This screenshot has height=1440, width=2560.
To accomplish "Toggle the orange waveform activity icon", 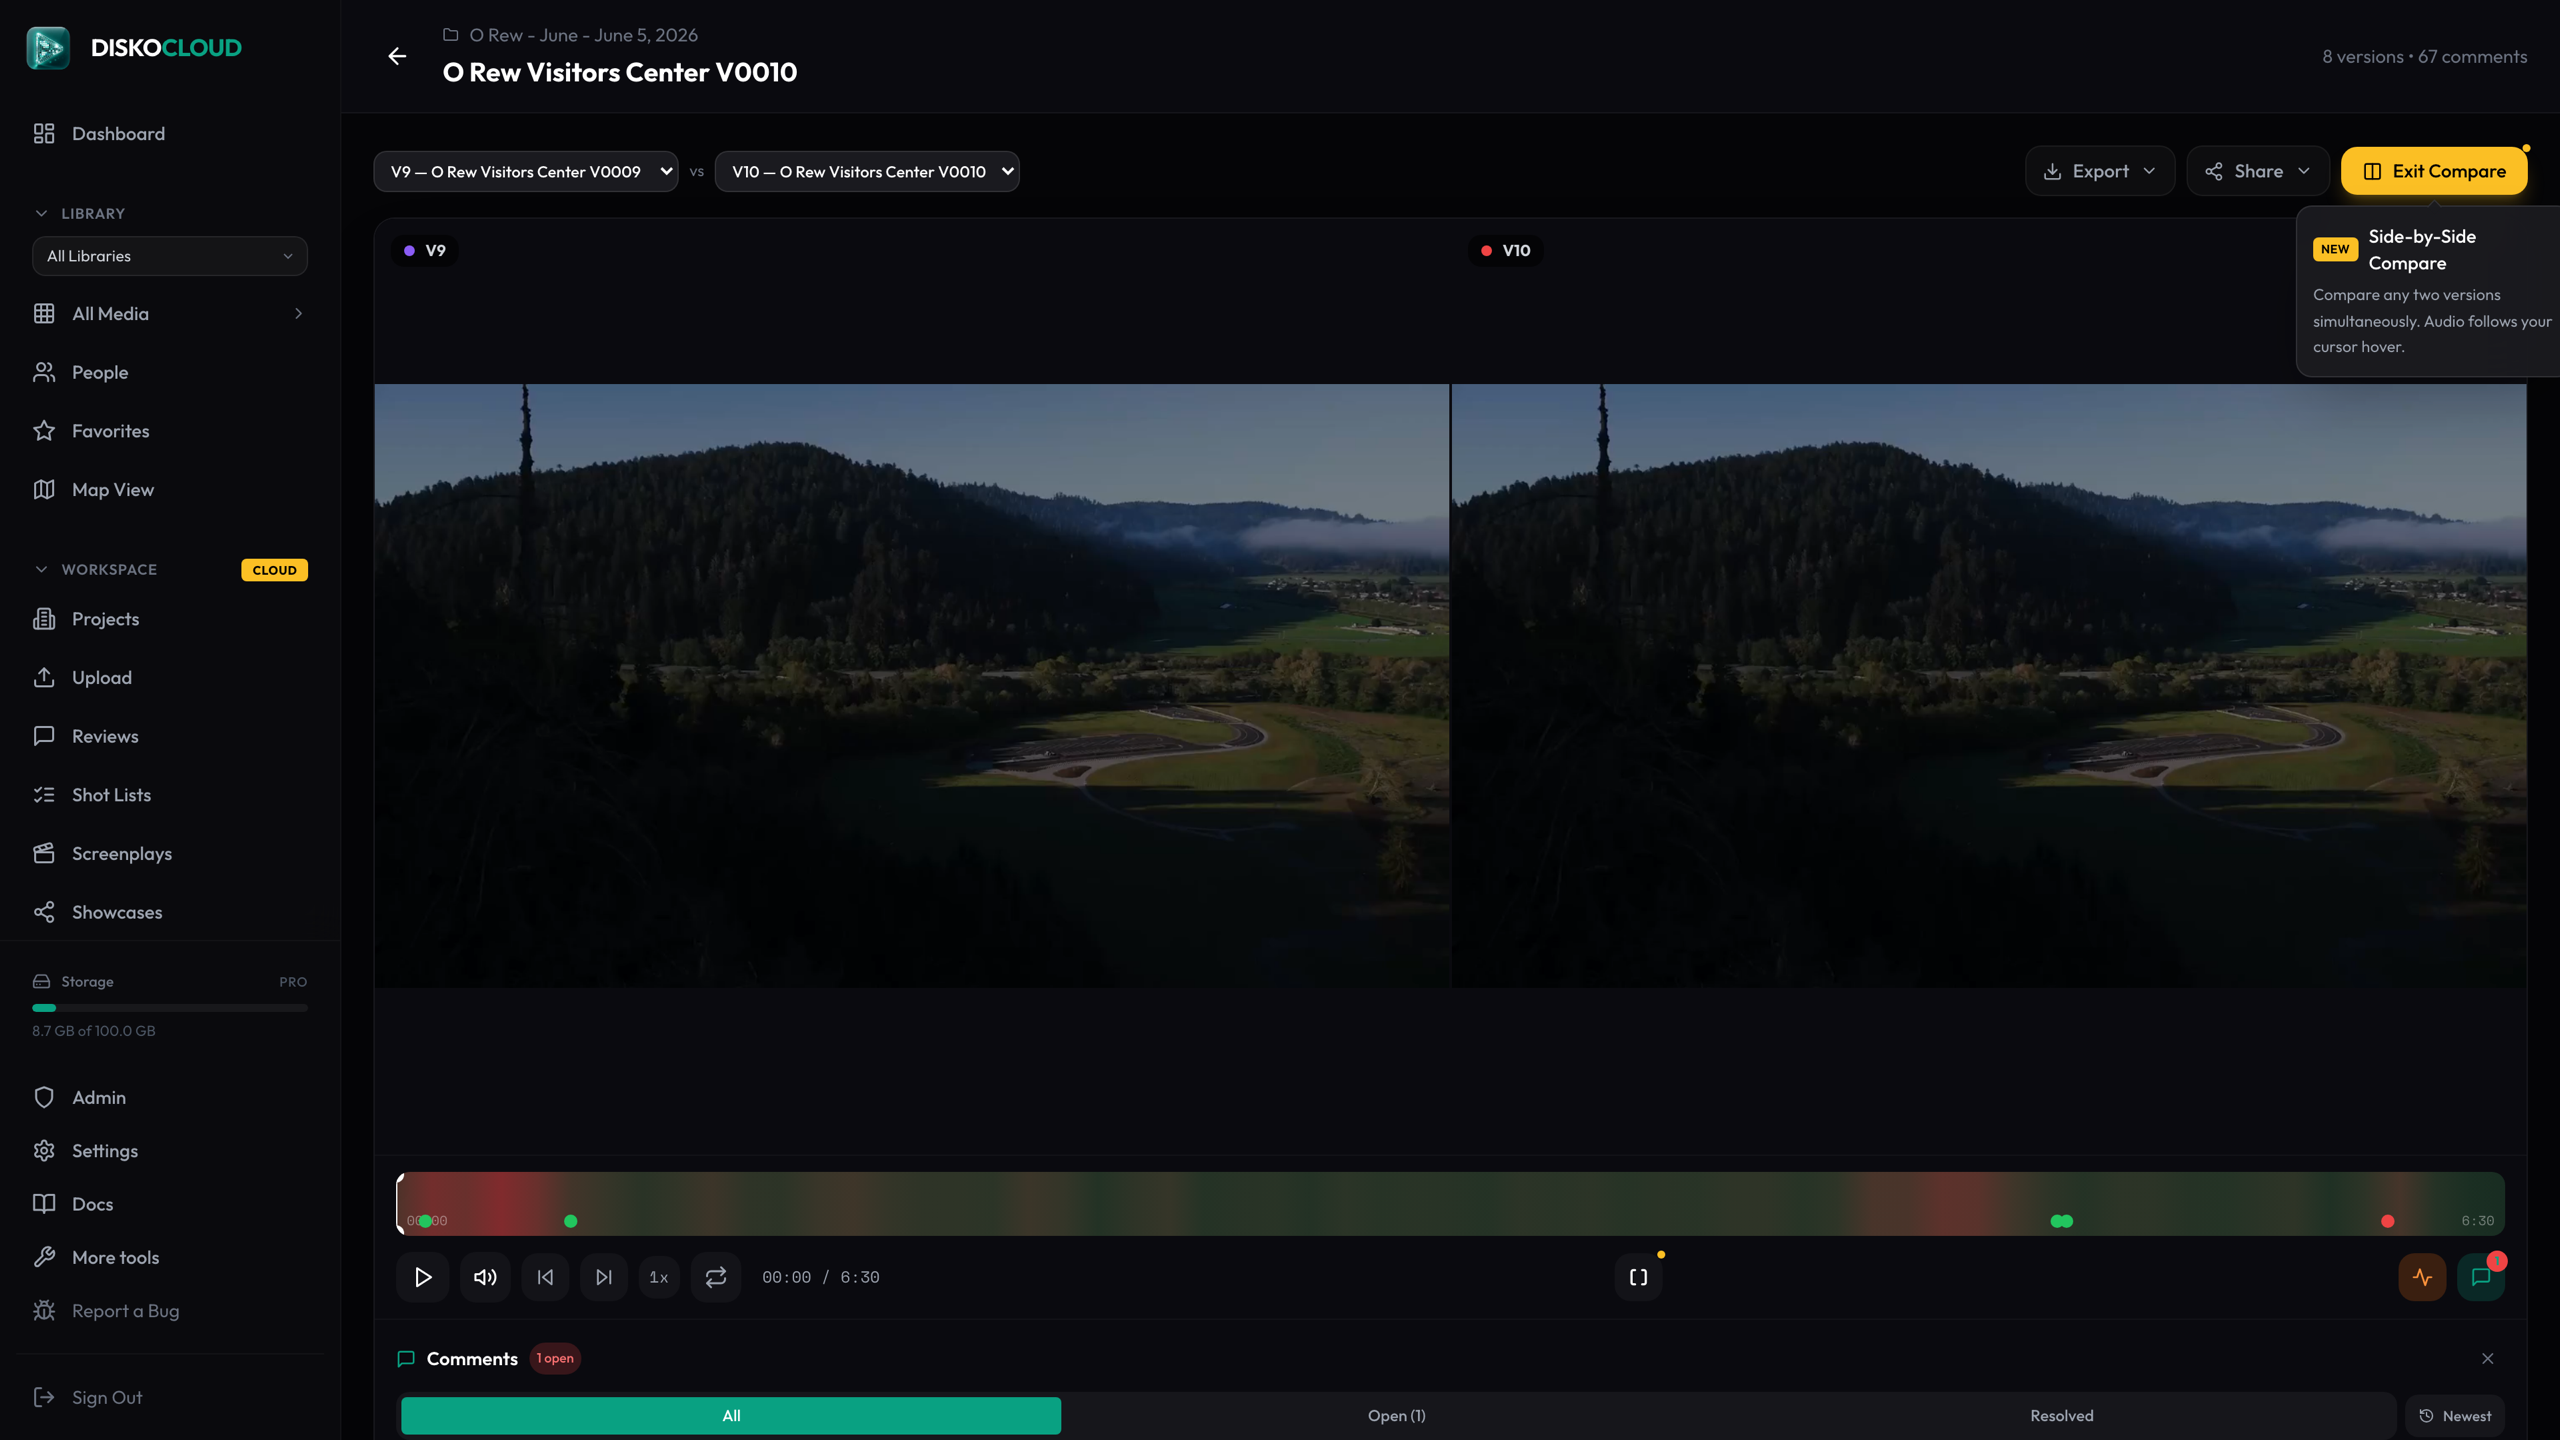I will pos(2422,1277).
